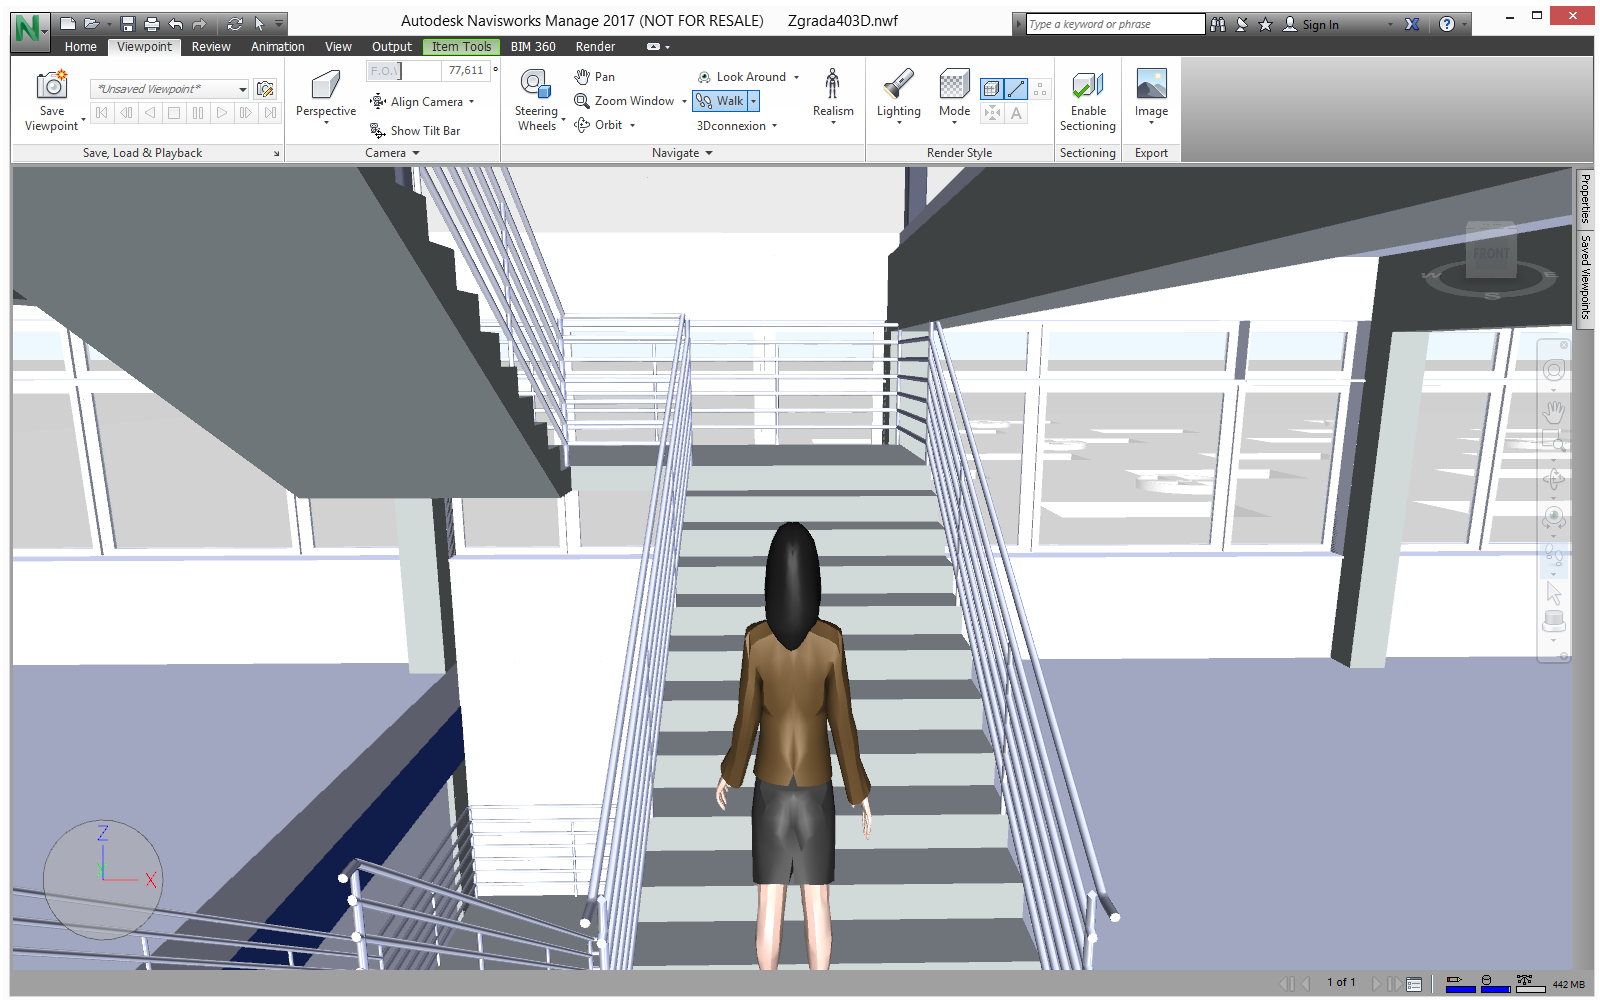The width and height of the screenshot is (1600, 1000).
Task: Open the Item Tools tab
Action: coord(461,47)
